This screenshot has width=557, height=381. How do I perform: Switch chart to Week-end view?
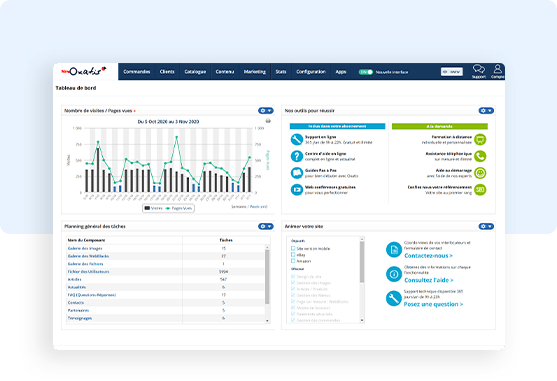259,206
